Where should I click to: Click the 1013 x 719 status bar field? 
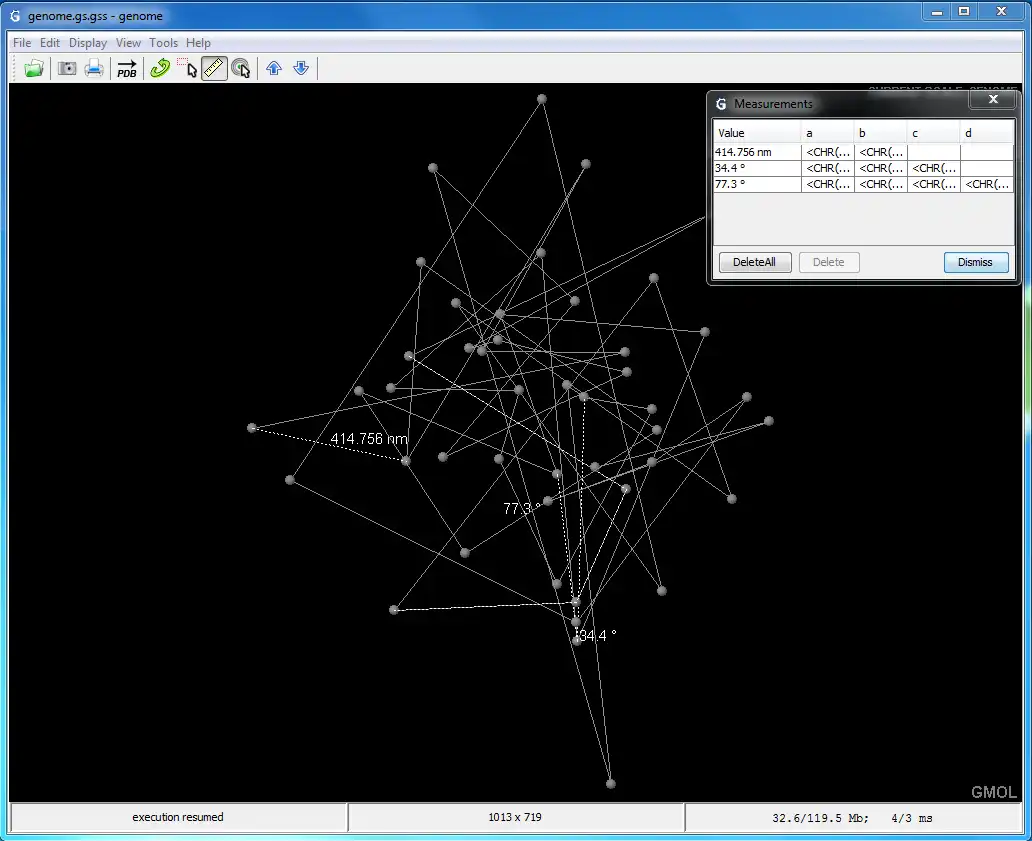point(515,817)
